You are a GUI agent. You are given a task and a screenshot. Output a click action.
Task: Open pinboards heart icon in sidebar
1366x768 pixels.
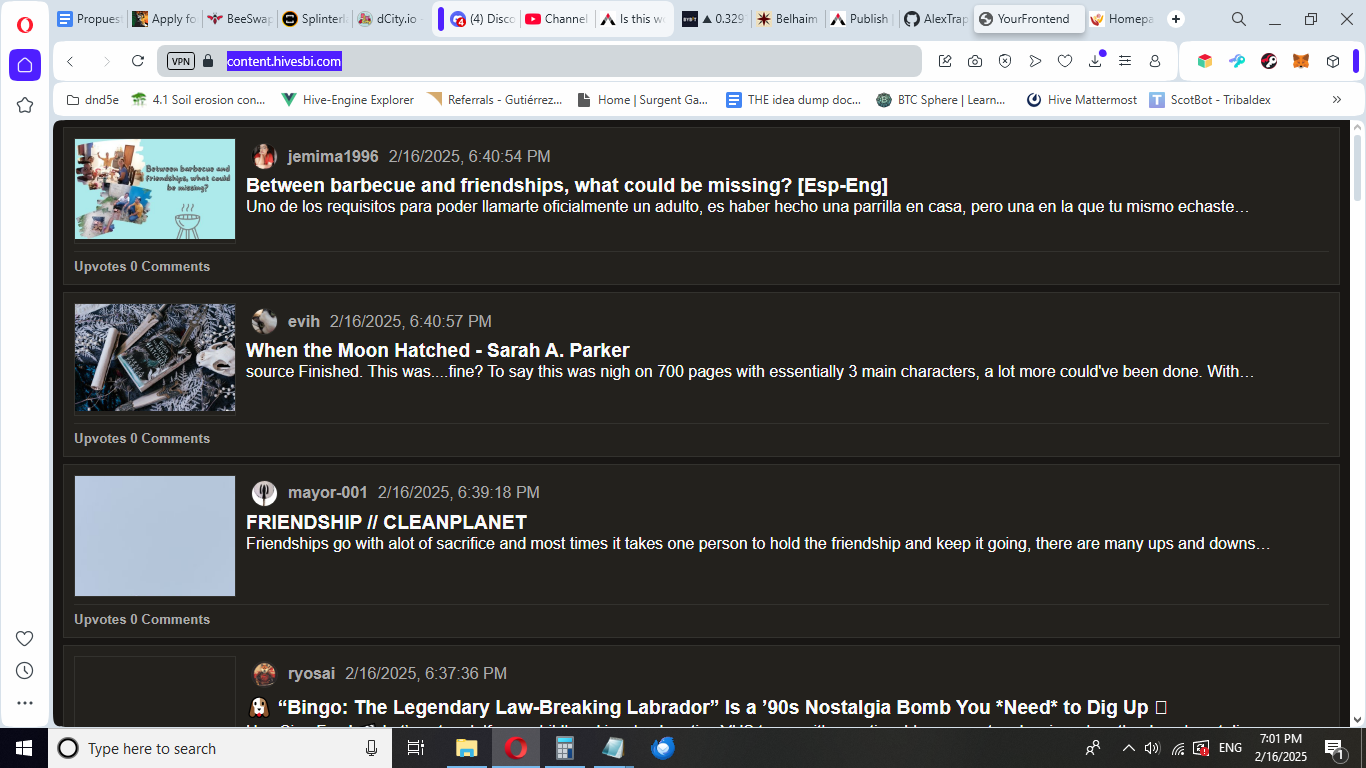click(25, 639)
